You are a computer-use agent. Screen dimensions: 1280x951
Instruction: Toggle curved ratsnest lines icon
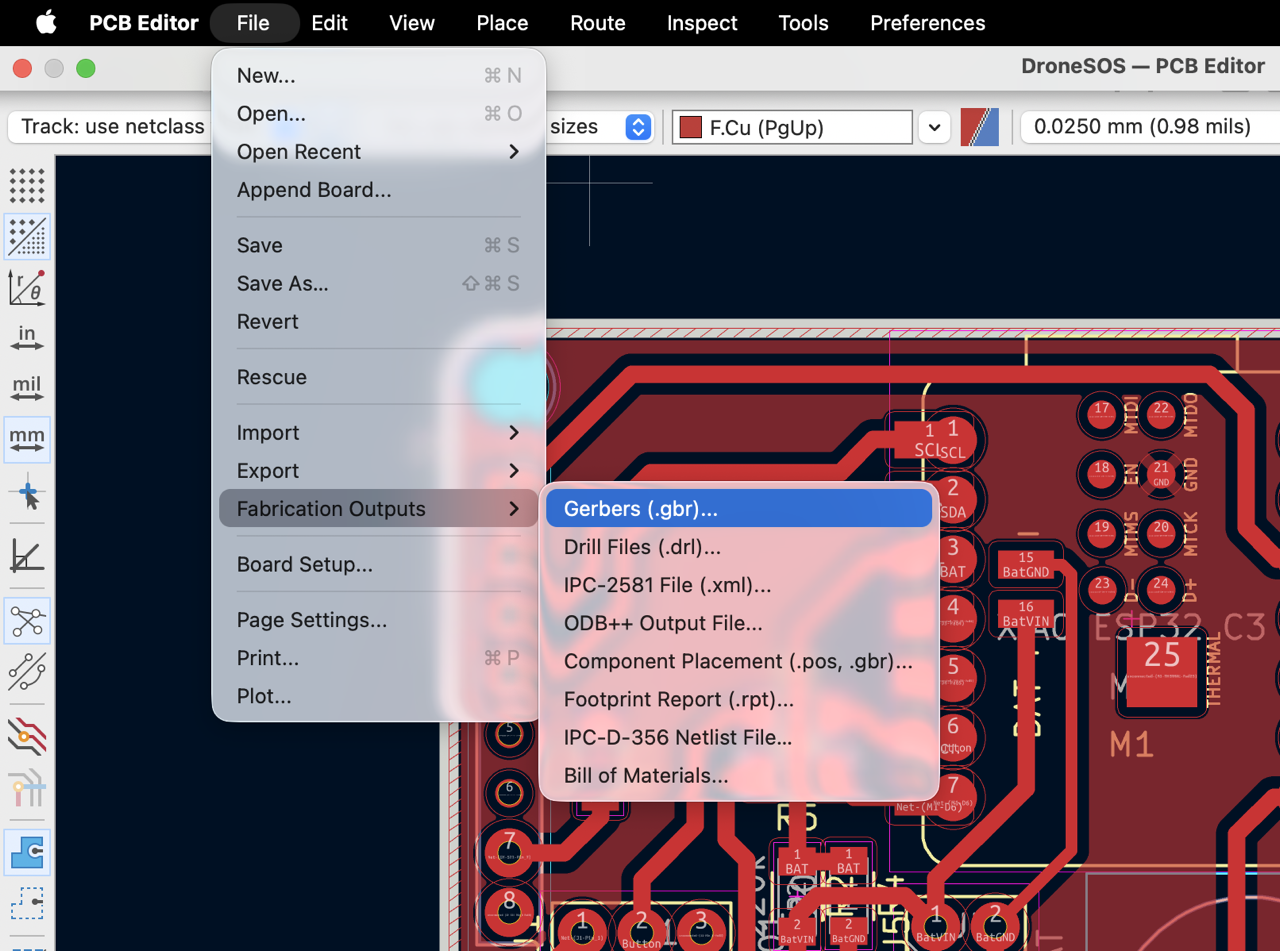(x=27, y=672)
